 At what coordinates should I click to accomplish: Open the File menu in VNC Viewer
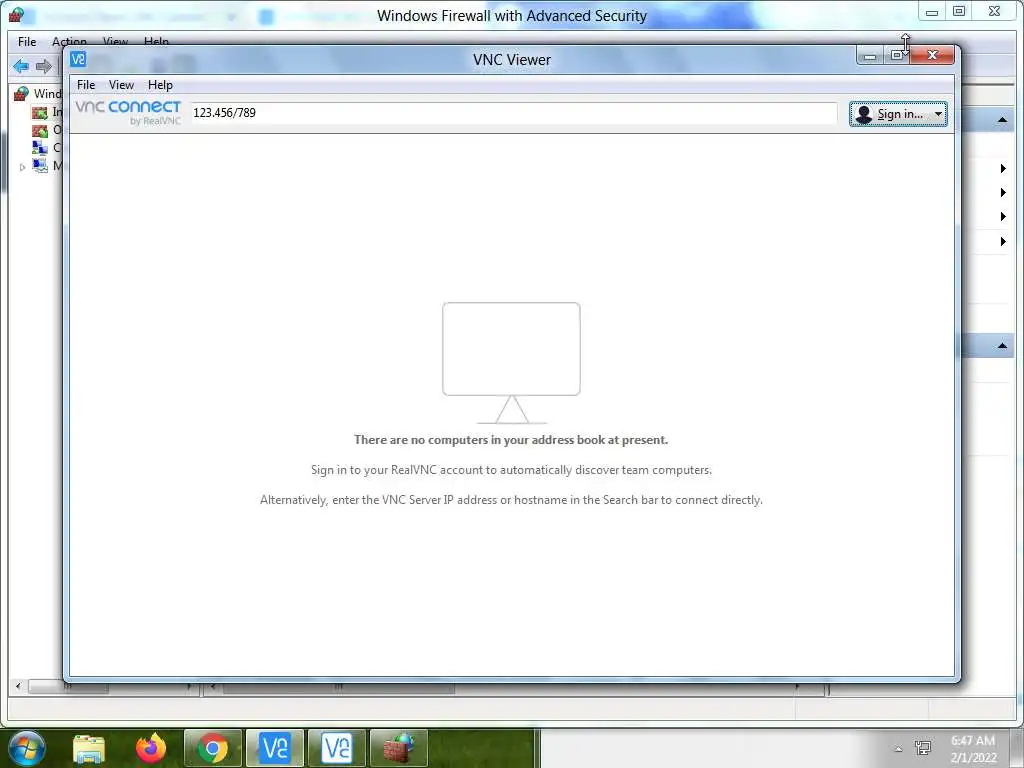pos(86,85)
